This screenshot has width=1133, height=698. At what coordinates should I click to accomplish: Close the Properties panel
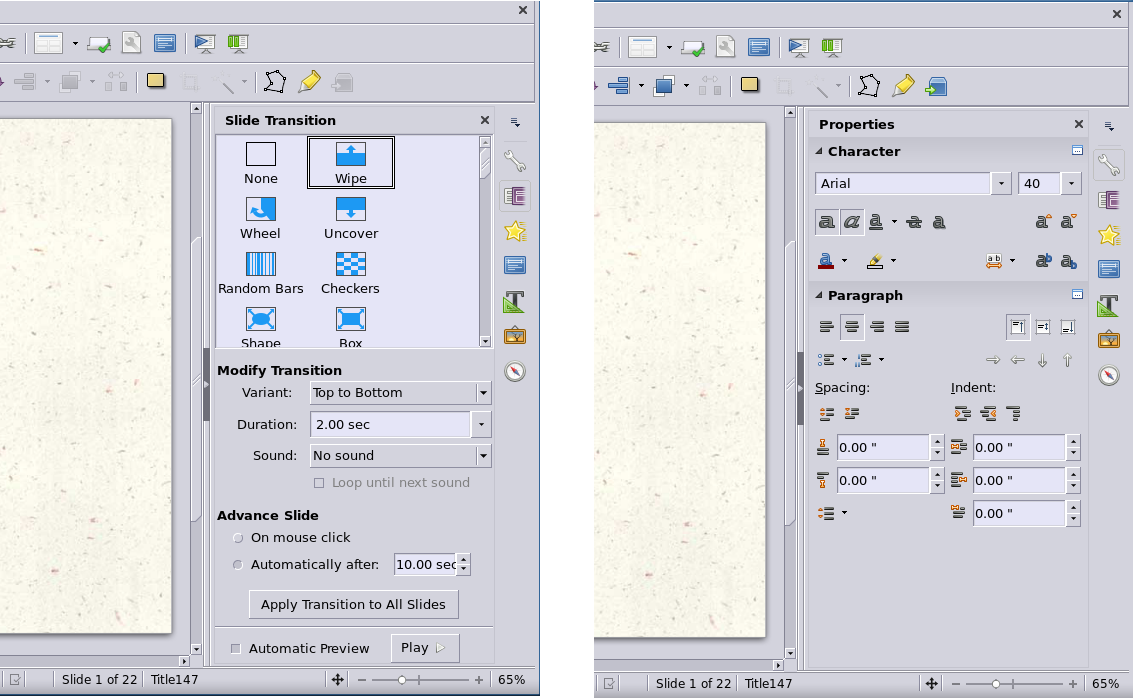coord(1079,124)
